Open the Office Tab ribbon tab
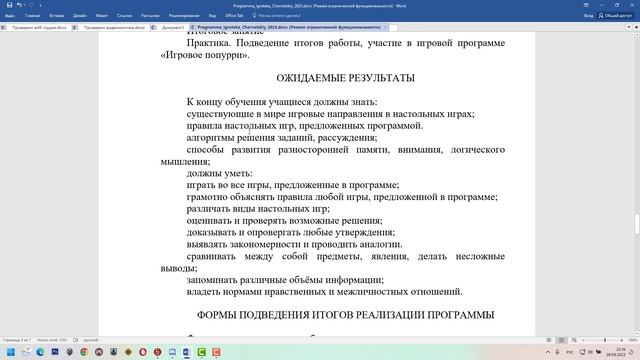The width and height of the screenshot is (640, 360). (x=234, y=16)
